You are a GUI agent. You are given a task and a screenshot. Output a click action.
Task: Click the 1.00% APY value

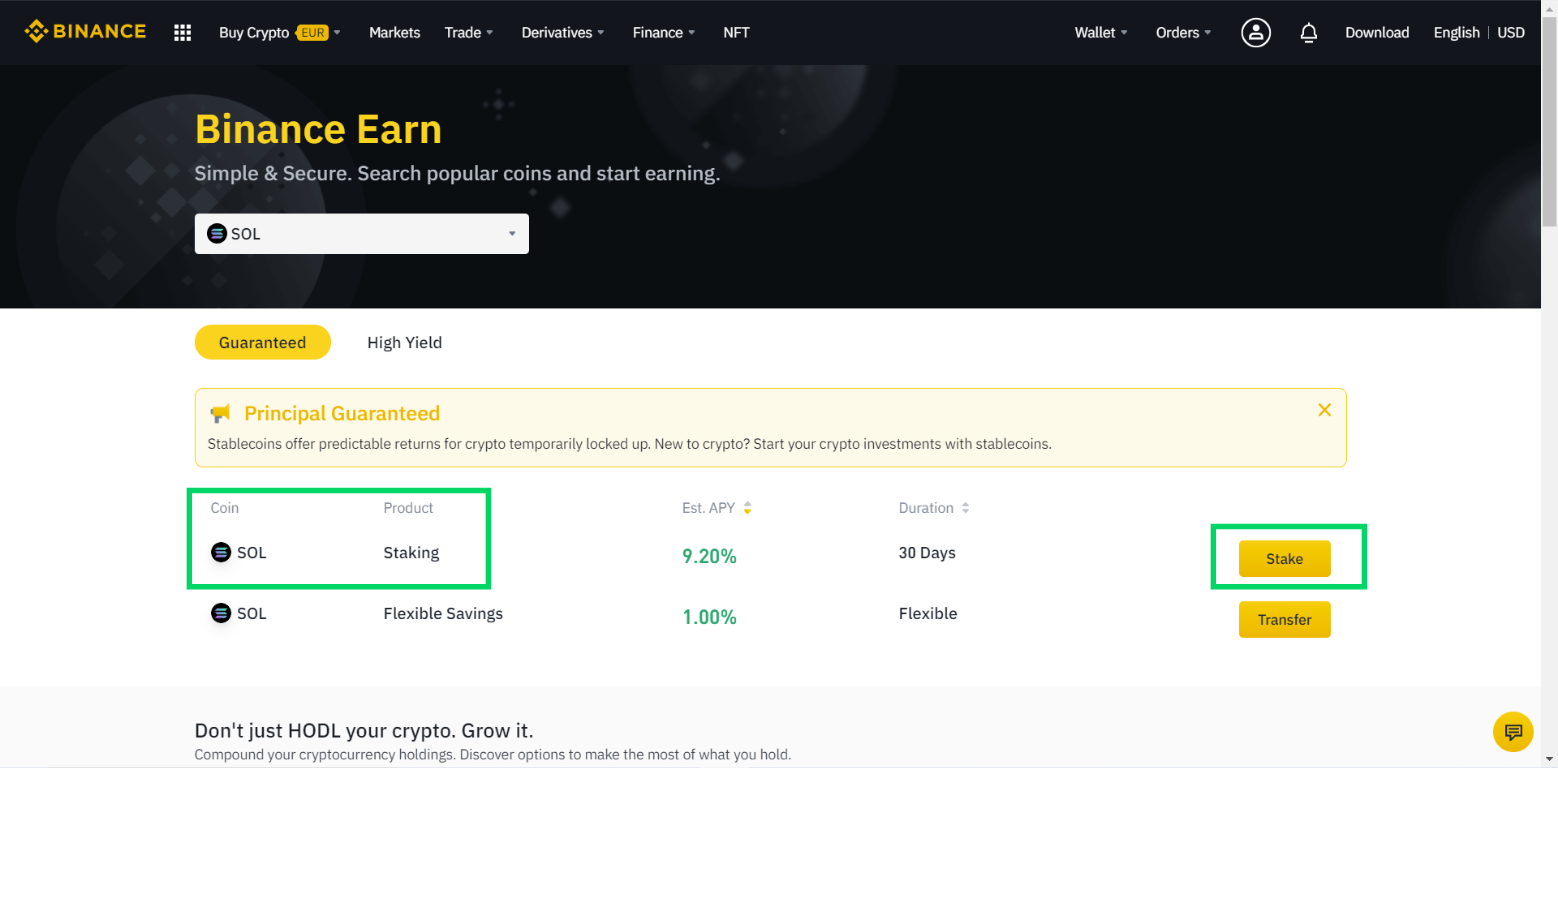(x=709, y=617)
